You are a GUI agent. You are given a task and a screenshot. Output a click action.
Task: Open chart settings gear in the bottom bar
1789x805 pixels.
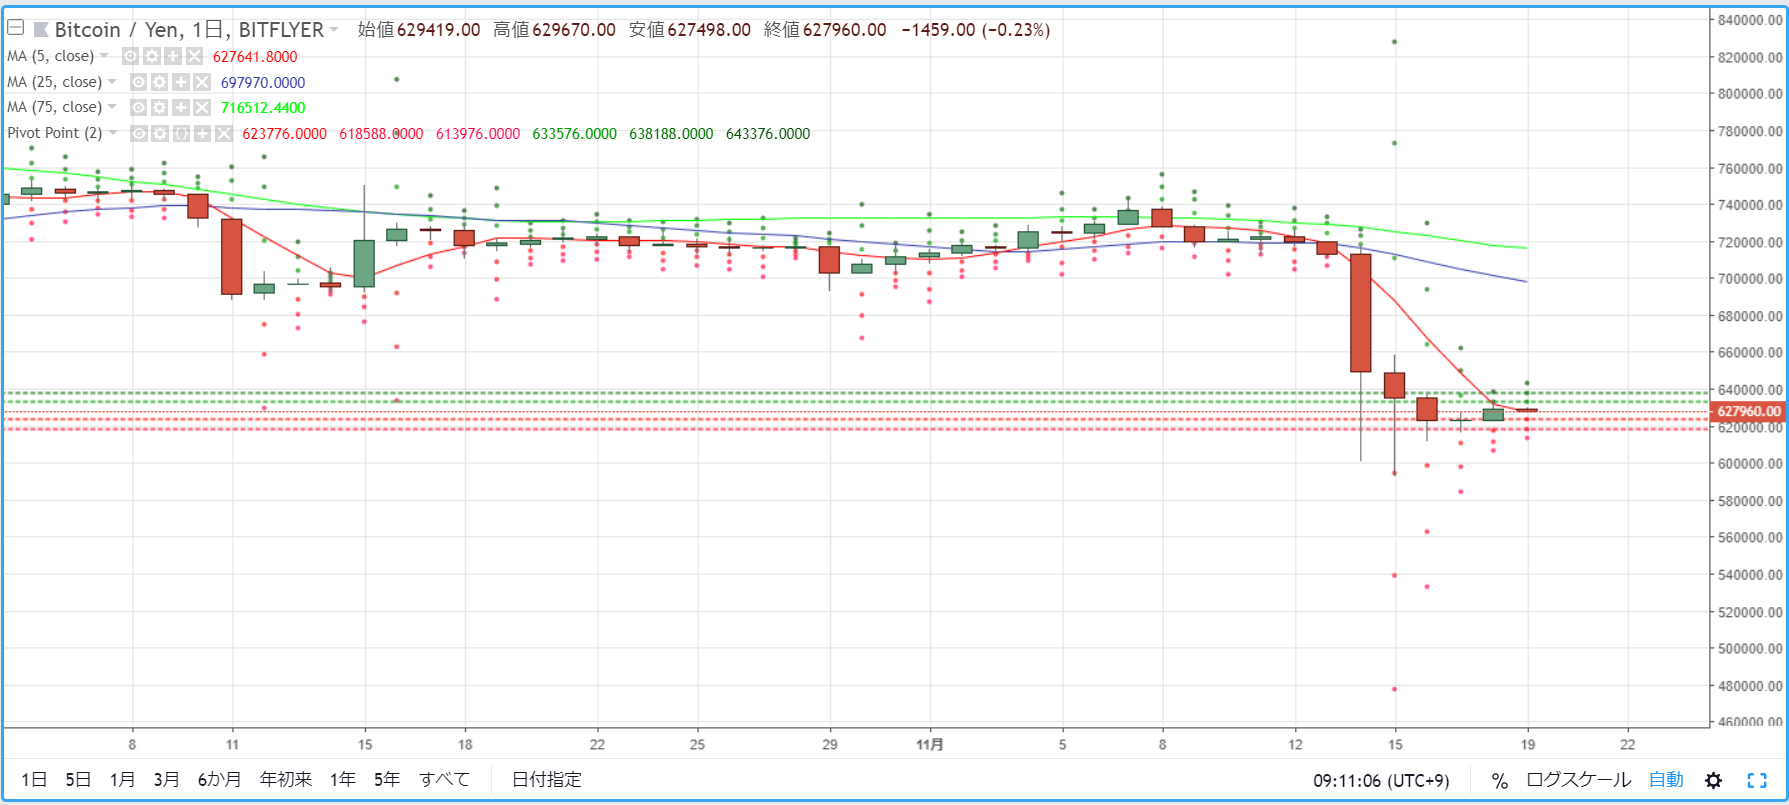1713,781
